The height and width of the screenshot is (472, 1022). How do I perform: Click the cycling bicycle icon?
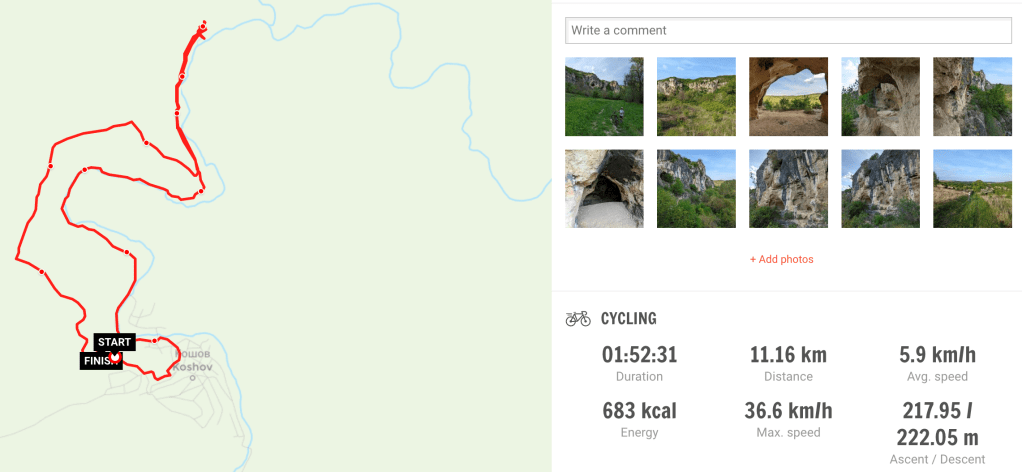pyautogui.click(x=578, y=319)
